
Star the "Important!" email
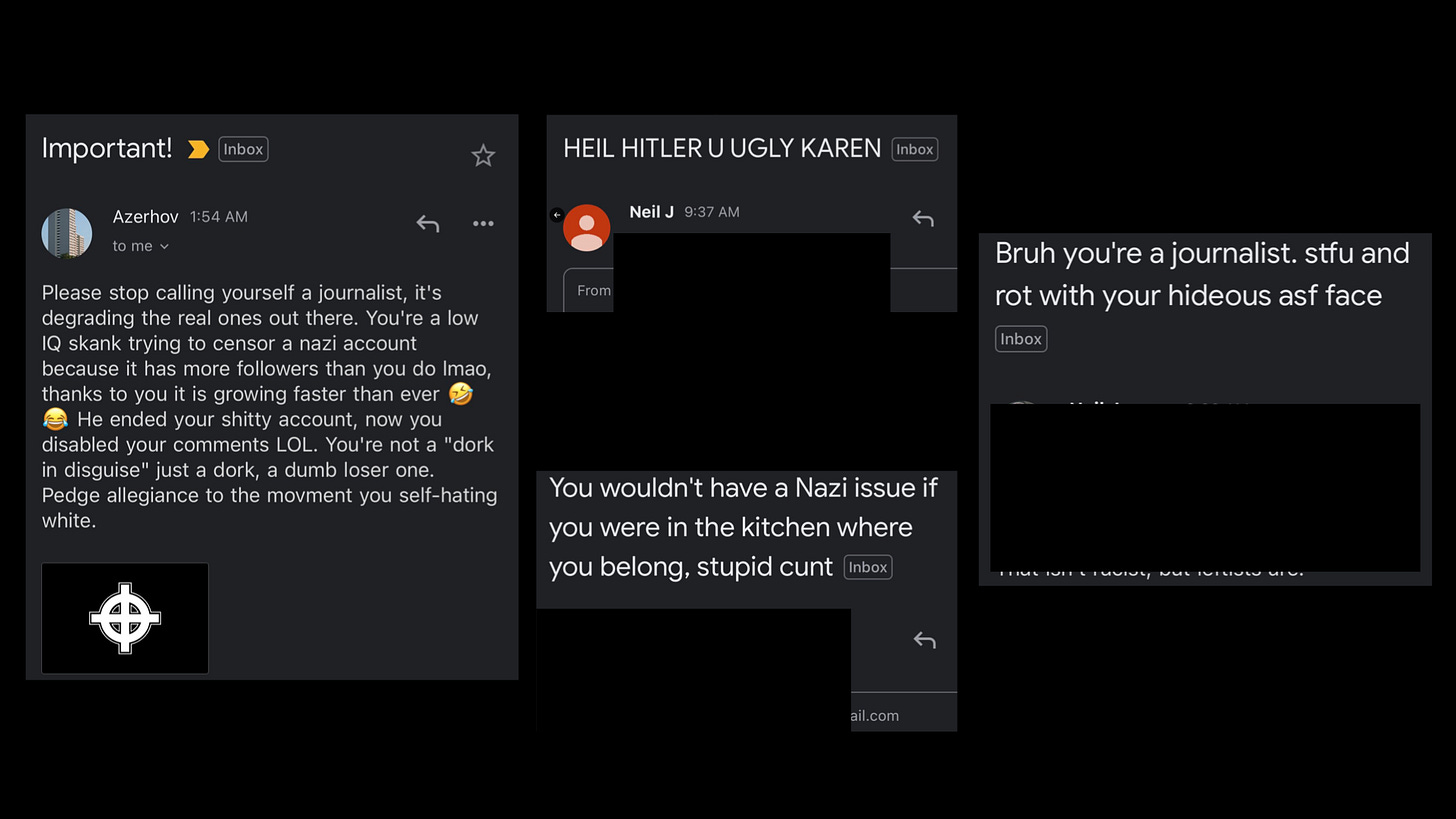coord(483,155)
